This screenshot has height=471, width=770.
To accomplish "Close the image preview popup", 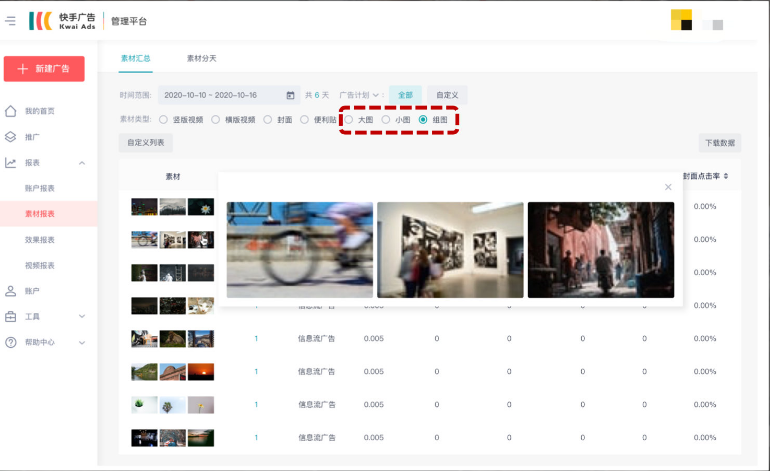I will (668, 187).
